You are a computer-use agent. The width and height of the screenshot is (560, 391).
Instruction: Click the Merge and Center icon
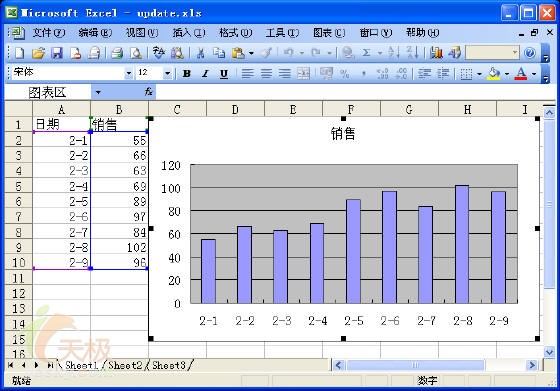point(303,74)
